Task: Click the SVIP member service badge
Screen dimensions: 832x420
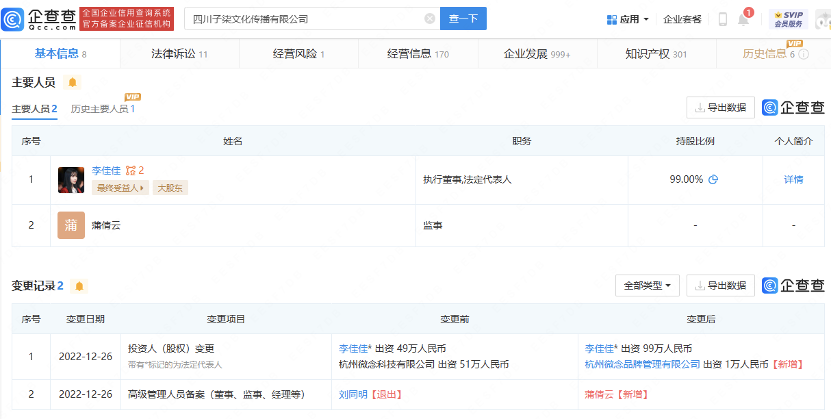Action: pos(792,18)
